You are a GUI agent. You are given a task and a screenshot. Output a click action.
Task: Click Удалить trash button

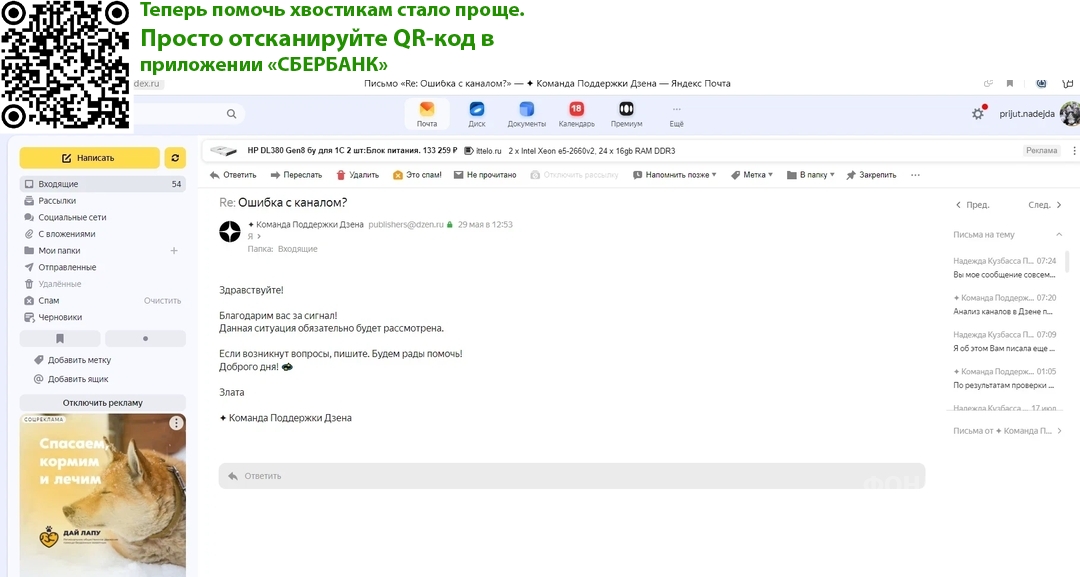357,175
